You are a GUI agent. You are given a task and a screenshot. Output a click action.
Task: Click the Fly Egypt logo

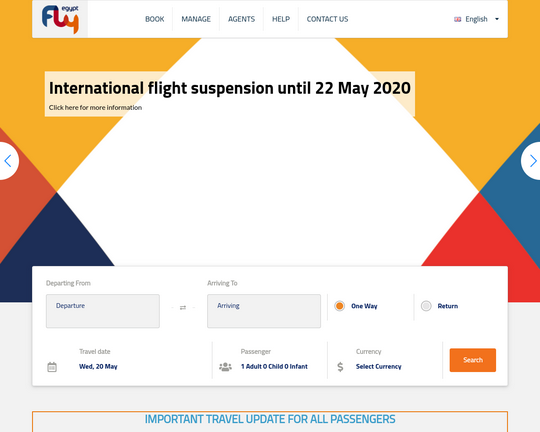(60, 19)
